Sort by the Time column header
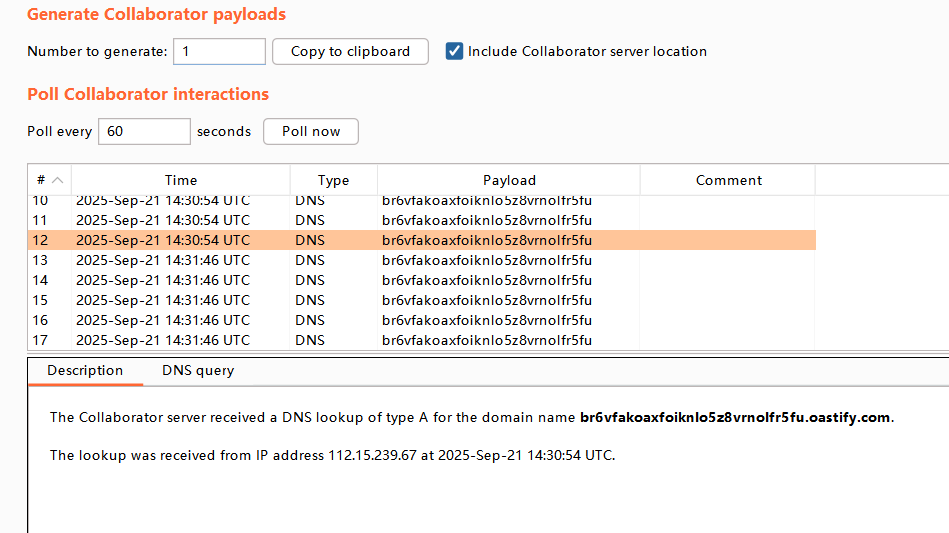Screen dimensions: 949x533 point(181,180)
